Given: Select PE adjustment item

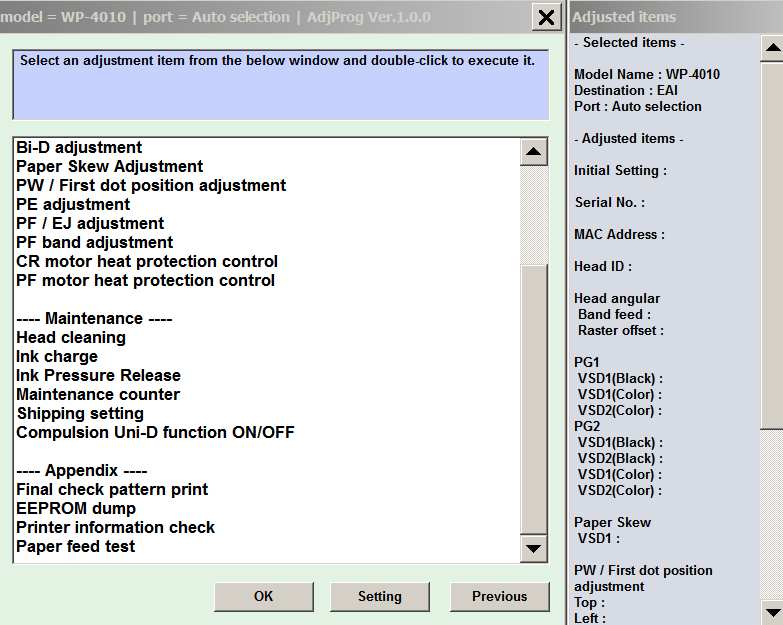Looking at the screenshot, I should click(x=73, y=205).
